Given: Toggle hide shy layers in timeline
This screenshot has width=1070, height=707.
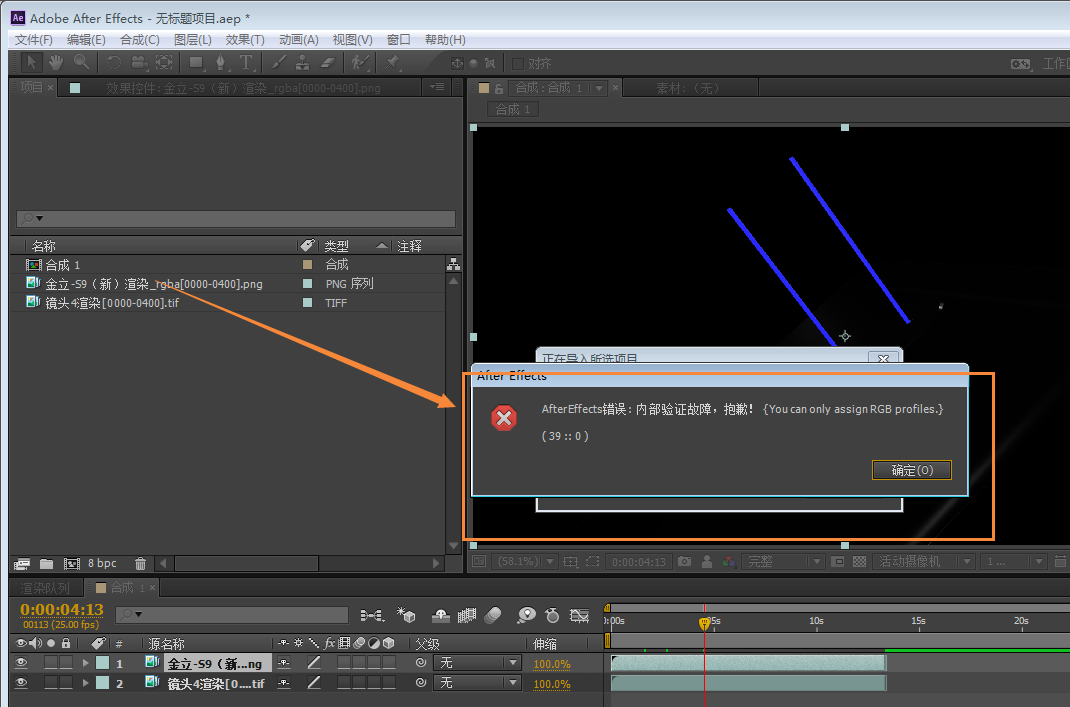Looking at the screenshot, I should coord(441,616).
